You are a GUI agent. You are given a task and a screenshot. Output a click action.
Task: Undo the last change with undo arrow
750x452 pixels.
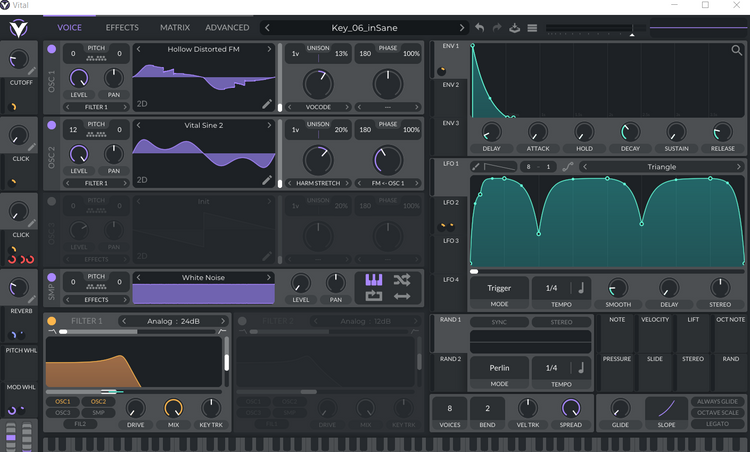point(479,28)
